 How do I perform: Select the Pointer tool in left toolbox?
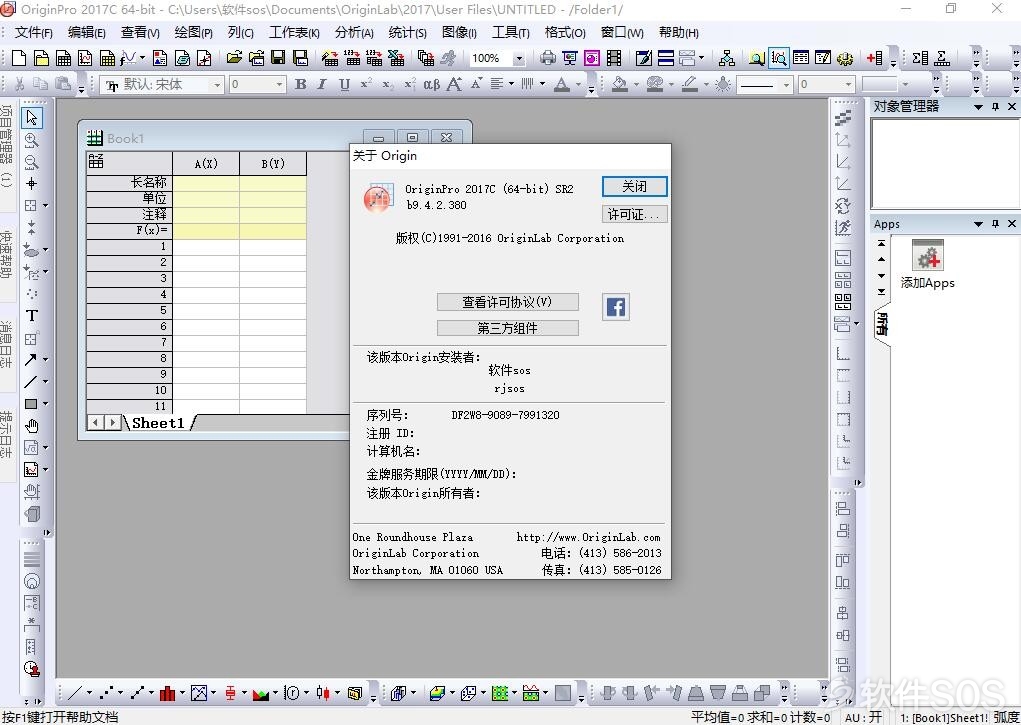tap(31, 118)
